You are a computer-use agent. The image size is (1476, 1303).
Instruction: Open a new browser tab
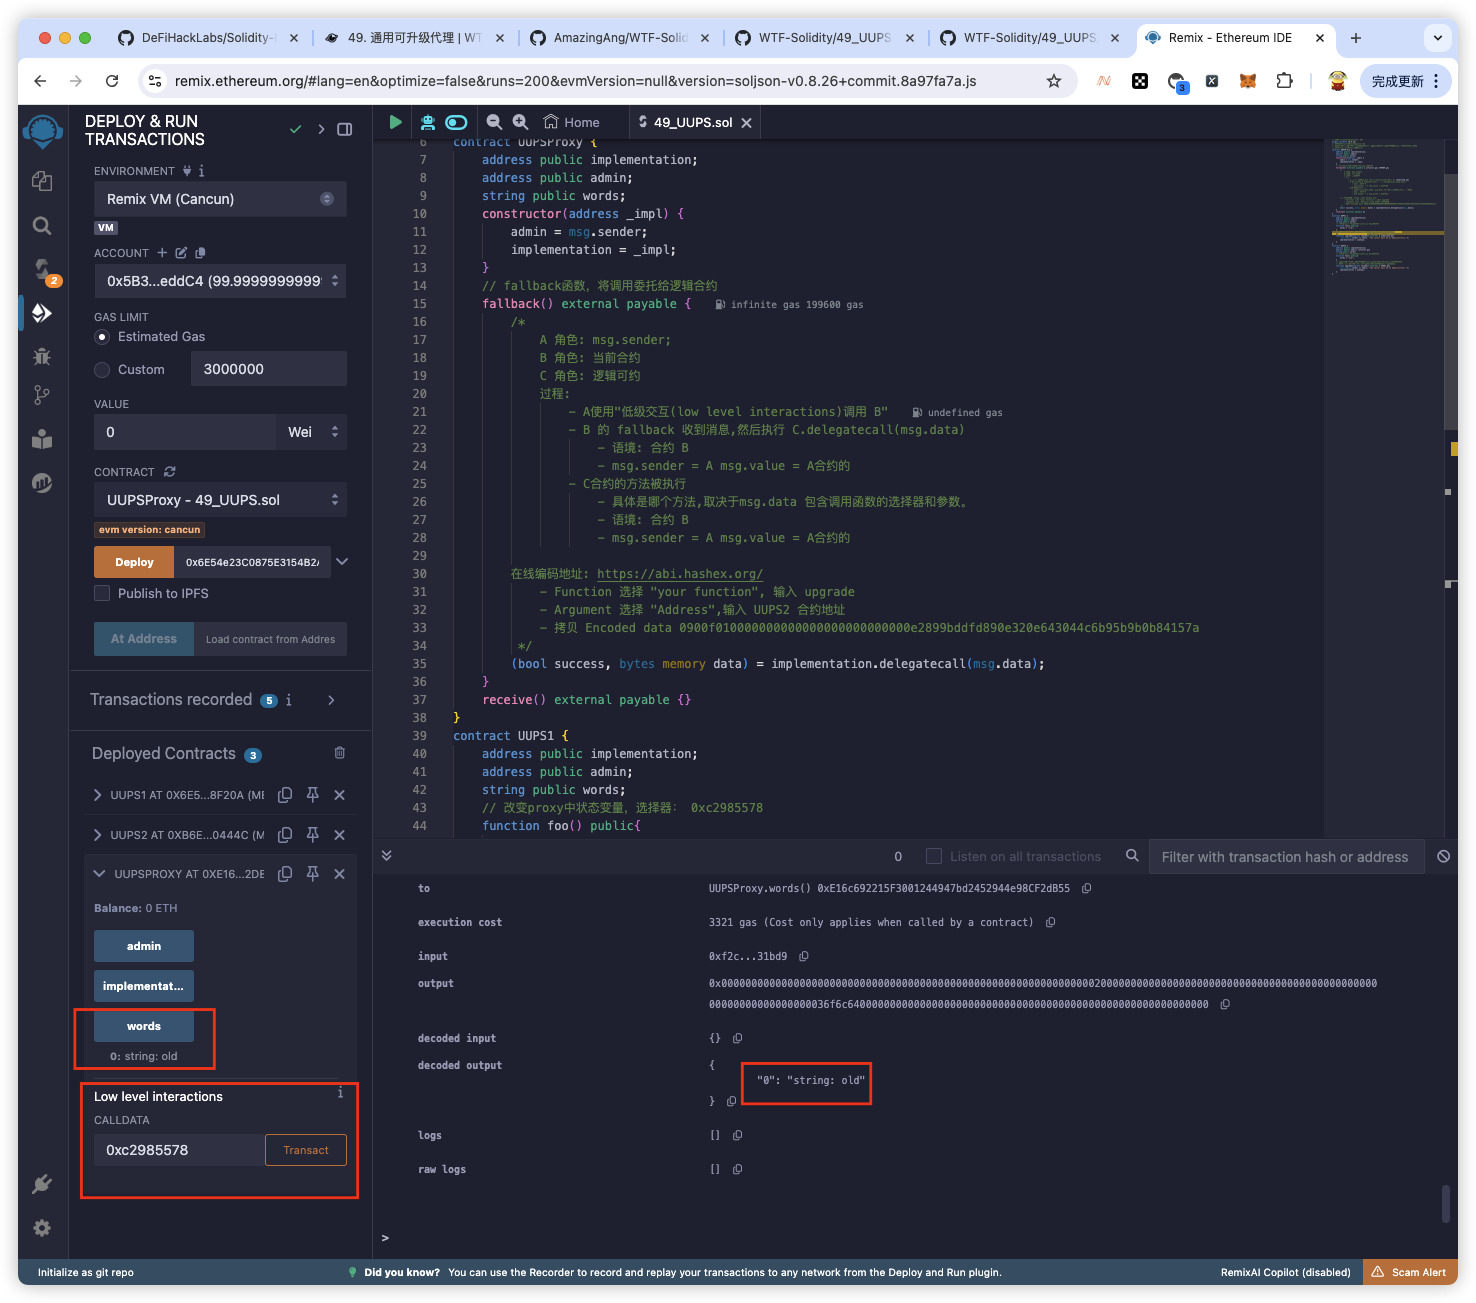pos(1356,38)
